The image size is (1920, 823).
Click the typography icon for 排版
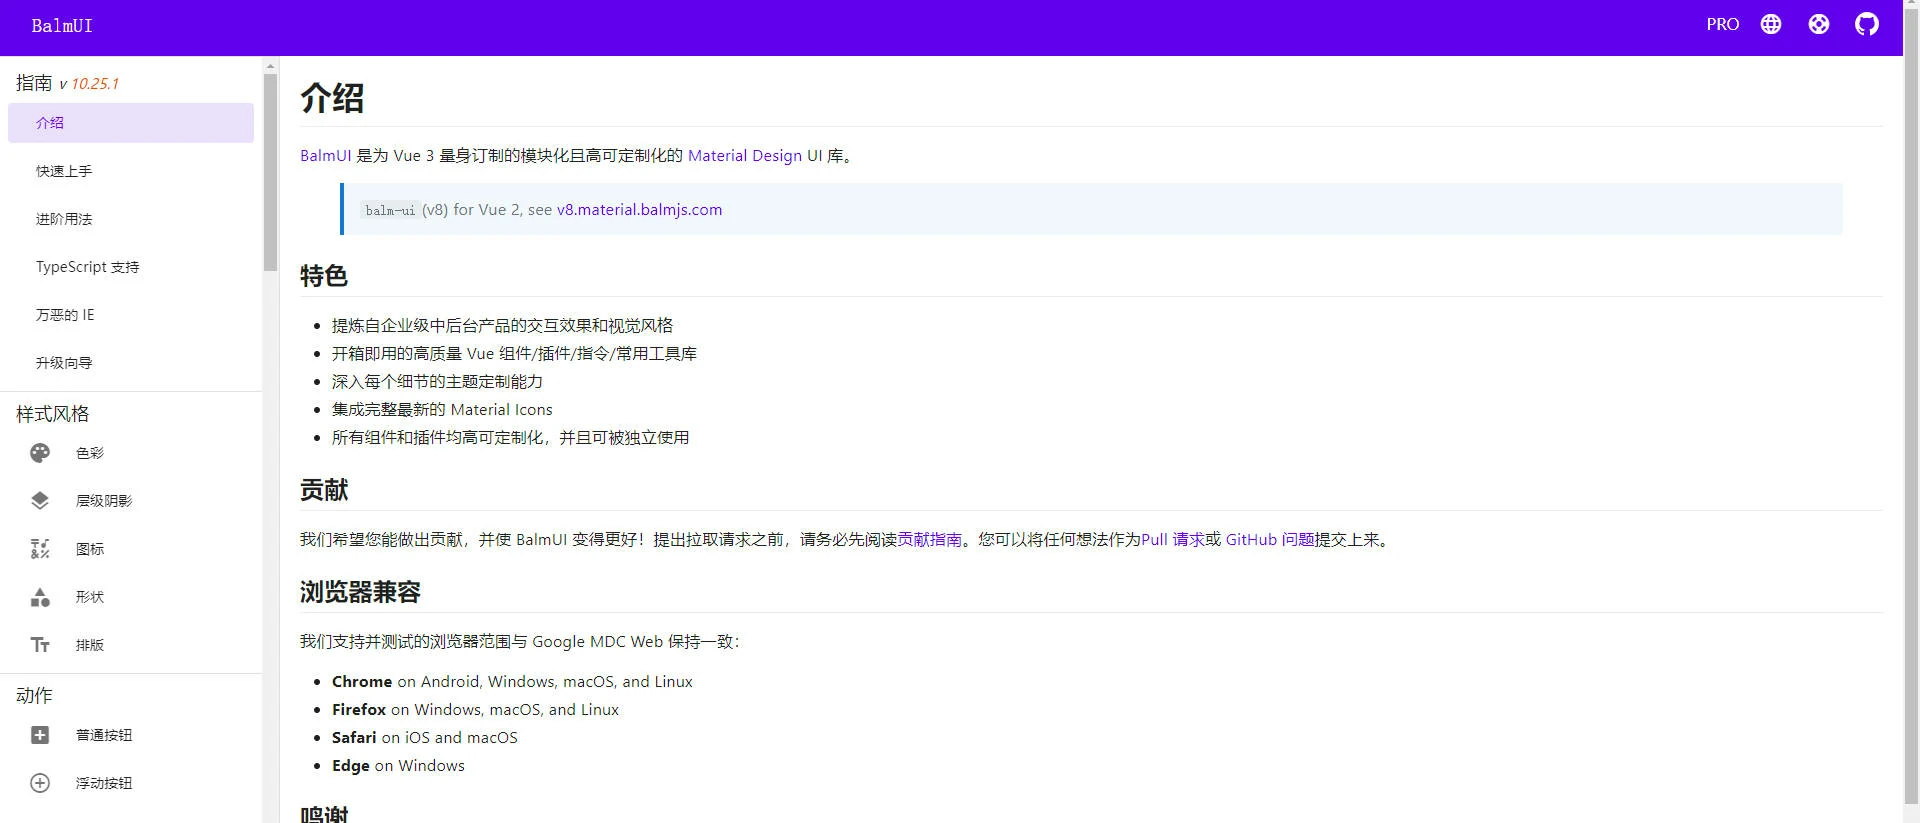coord(40,645)
